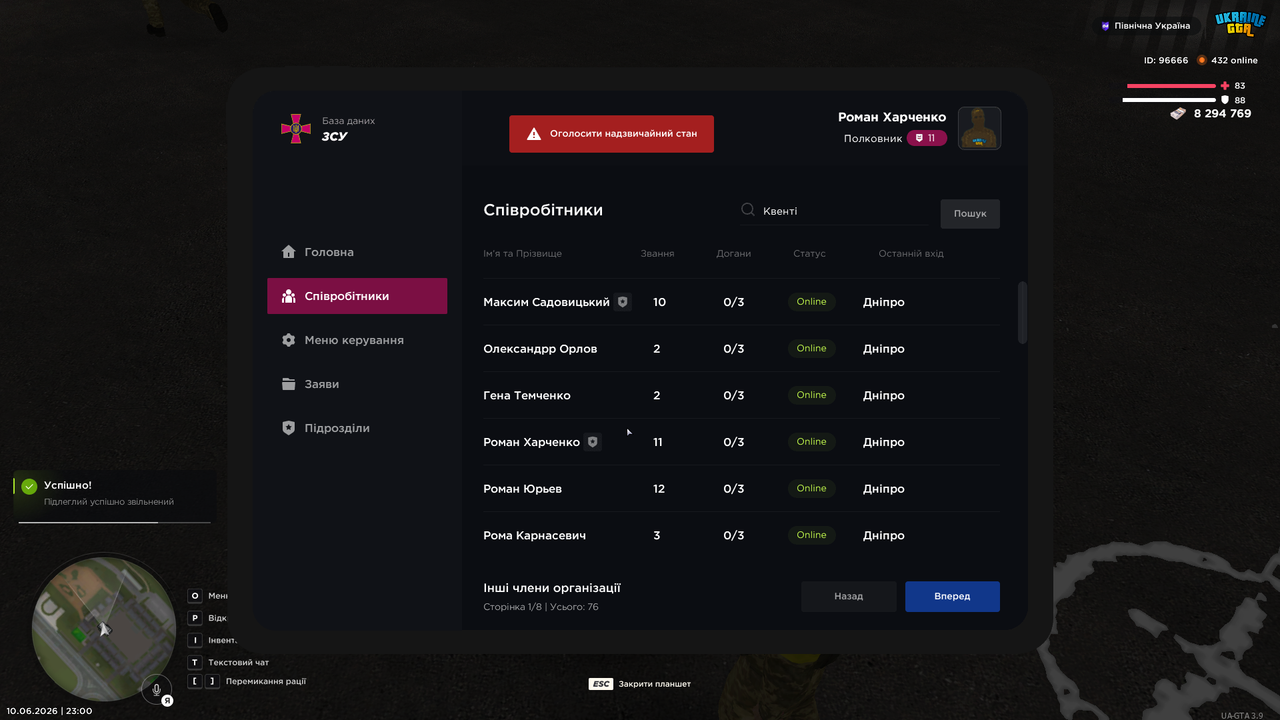Screen dimensions: 1280x720
Task: Click Сторінка 1/8 page counter text
Action: coord(513,607)
